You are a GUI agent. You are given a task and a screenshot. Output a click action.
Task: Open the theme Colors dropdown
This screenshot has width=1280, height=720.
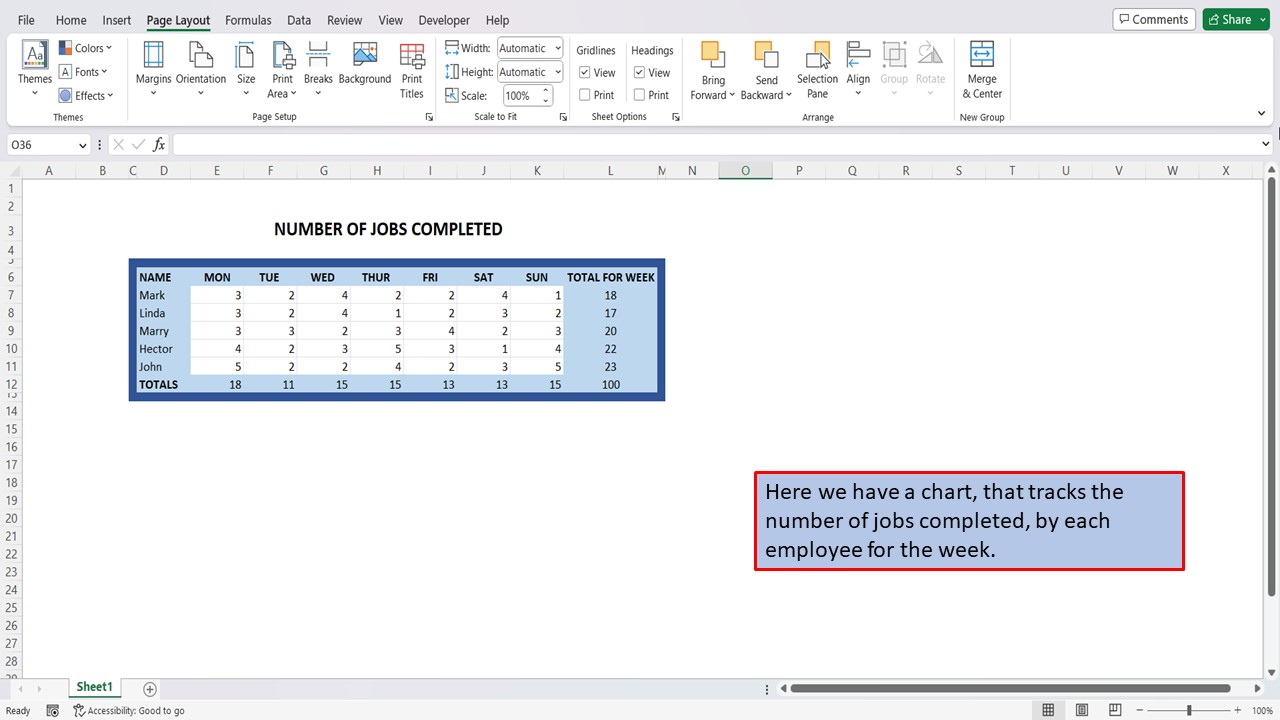[86, 48]
